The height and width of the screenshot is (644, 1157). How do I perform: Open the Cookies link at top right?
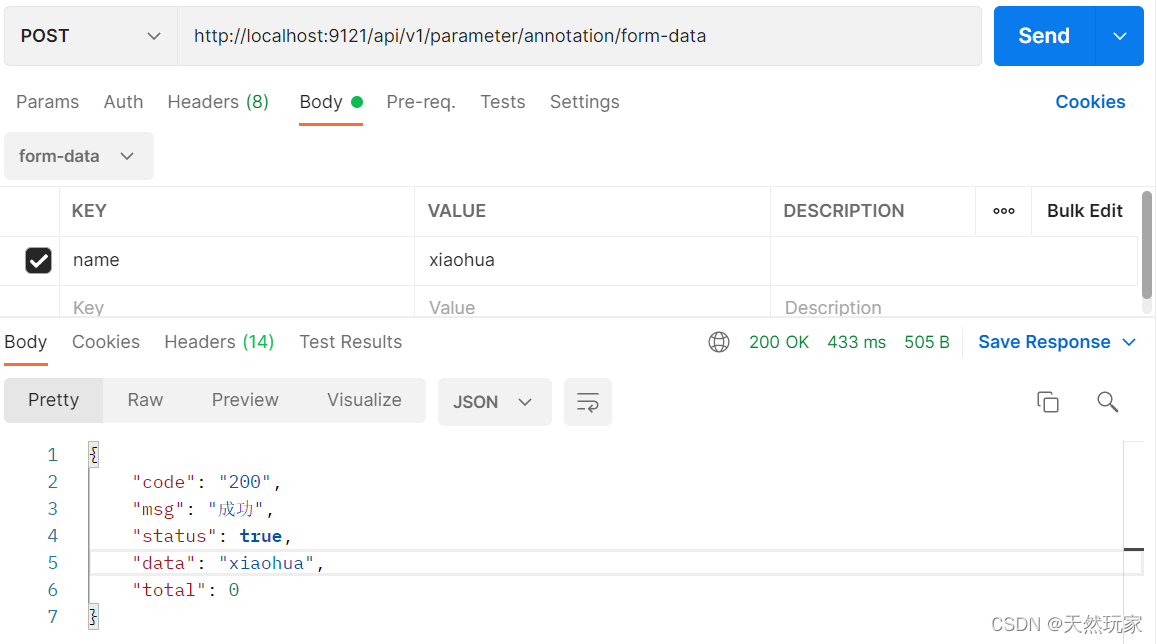coord(1090,102)
